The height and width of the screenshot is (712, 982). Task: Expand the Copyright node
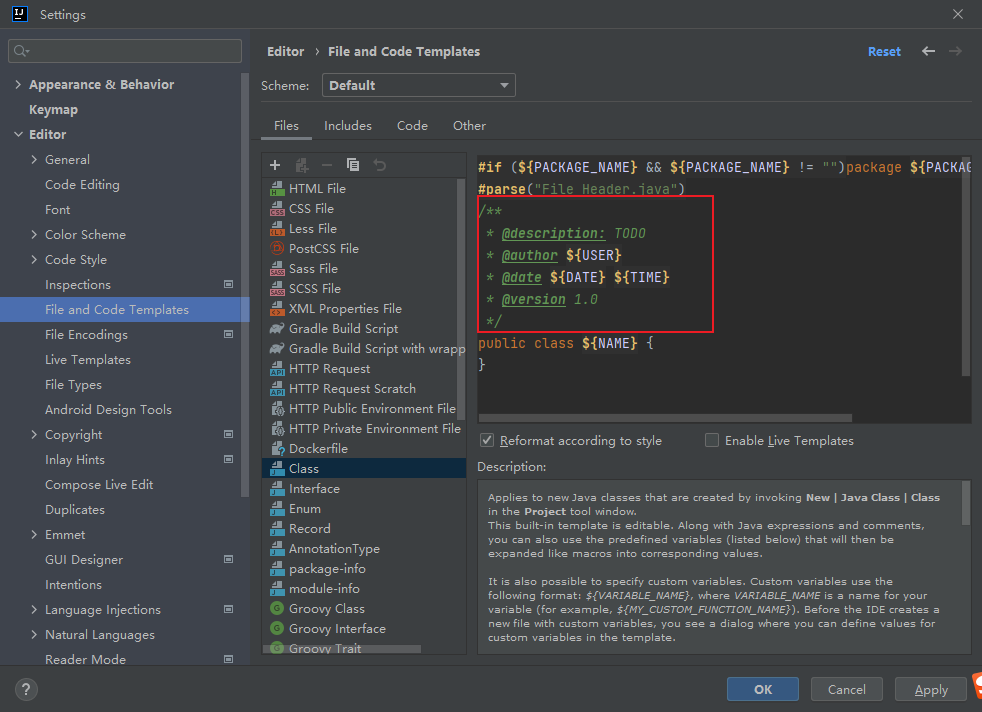[x=34, y=435]
